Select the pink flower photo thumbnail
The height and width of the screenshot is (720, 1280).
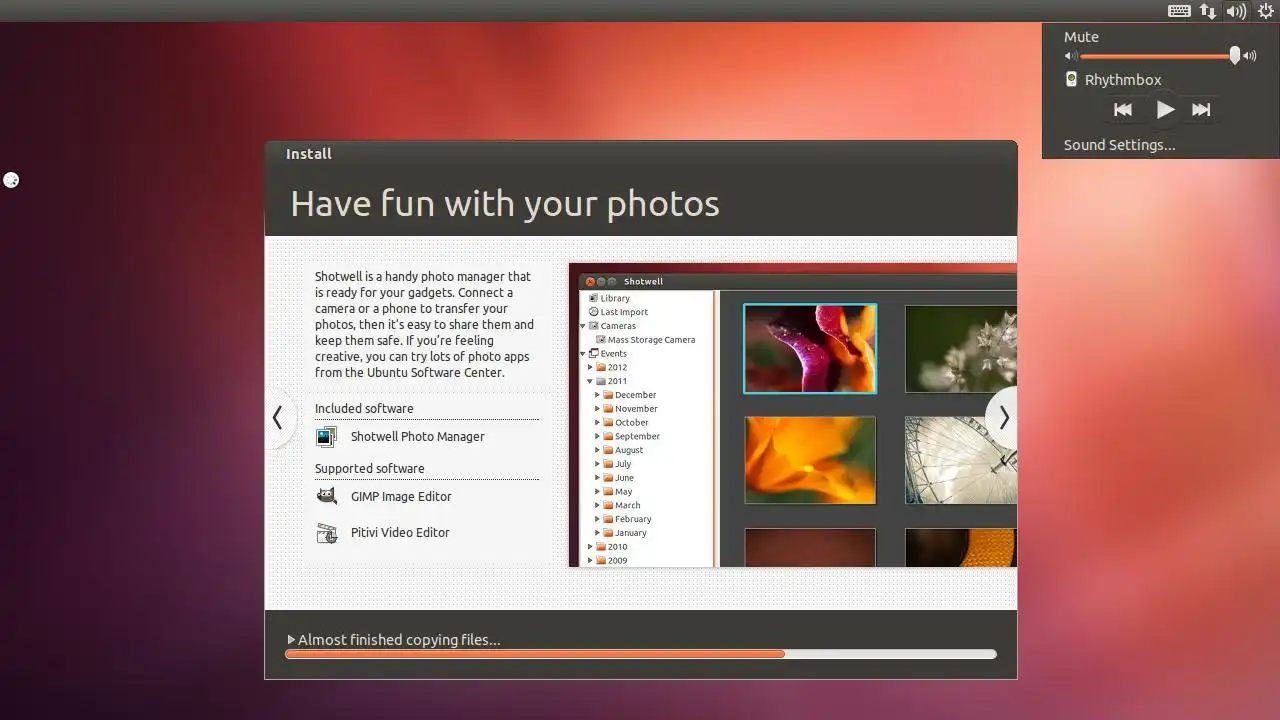click(810, 348)
